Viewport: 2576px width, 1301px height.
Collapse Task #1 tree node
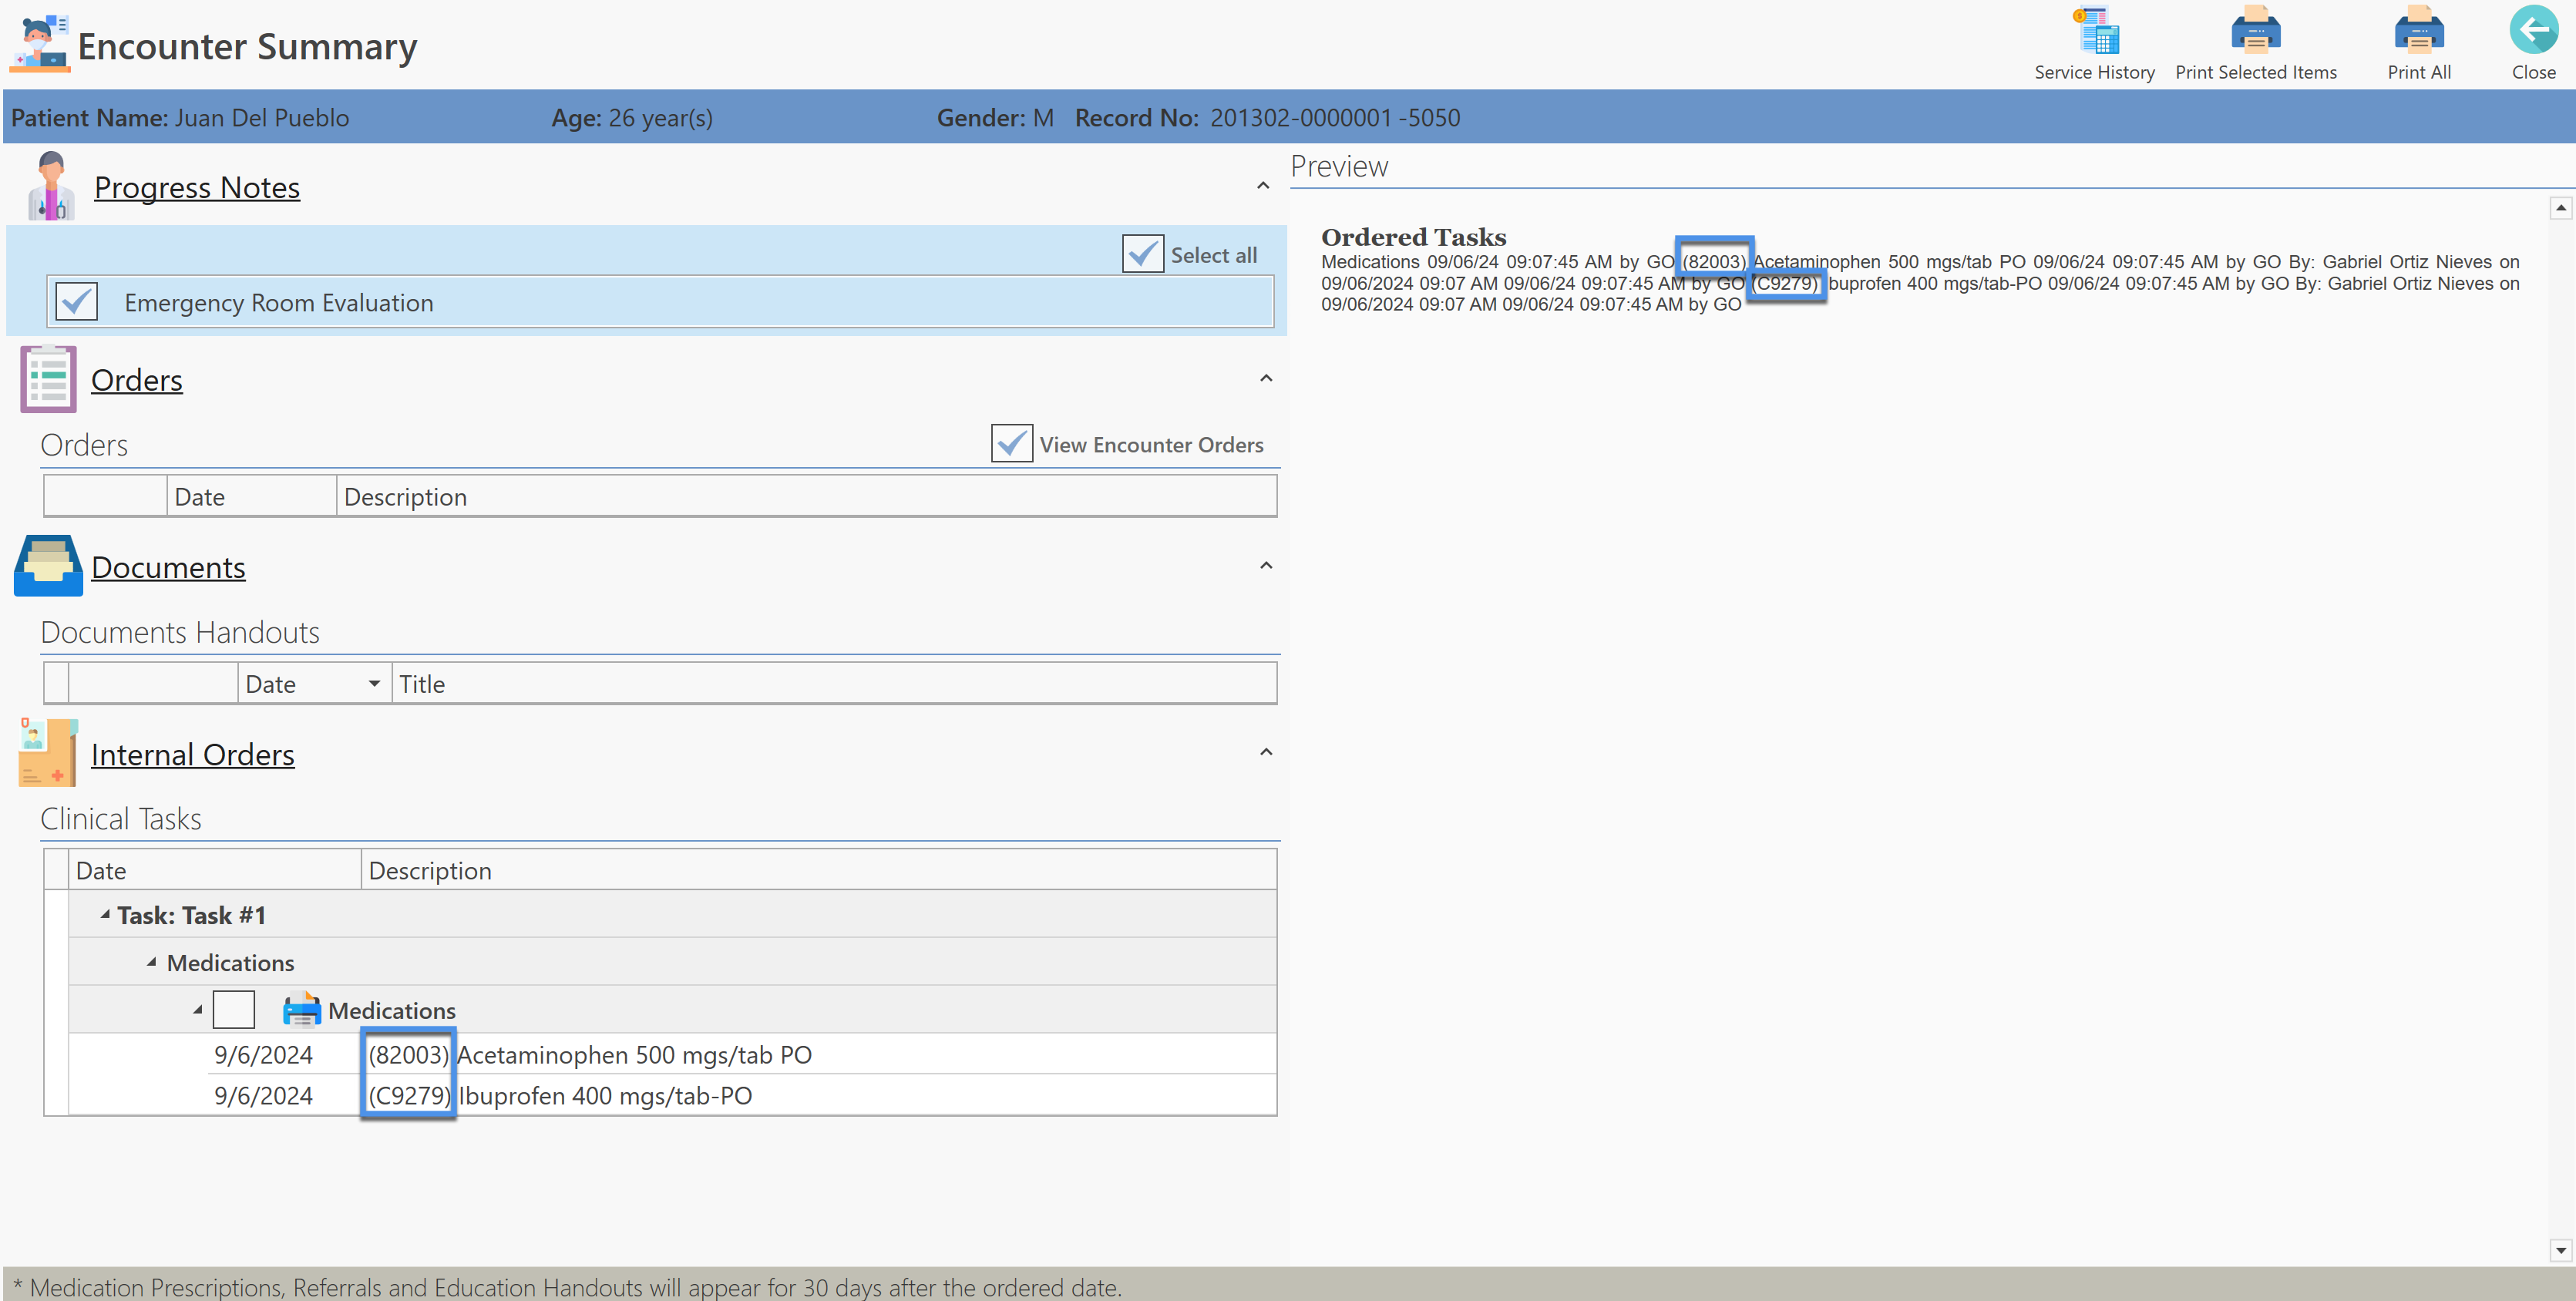105,915
